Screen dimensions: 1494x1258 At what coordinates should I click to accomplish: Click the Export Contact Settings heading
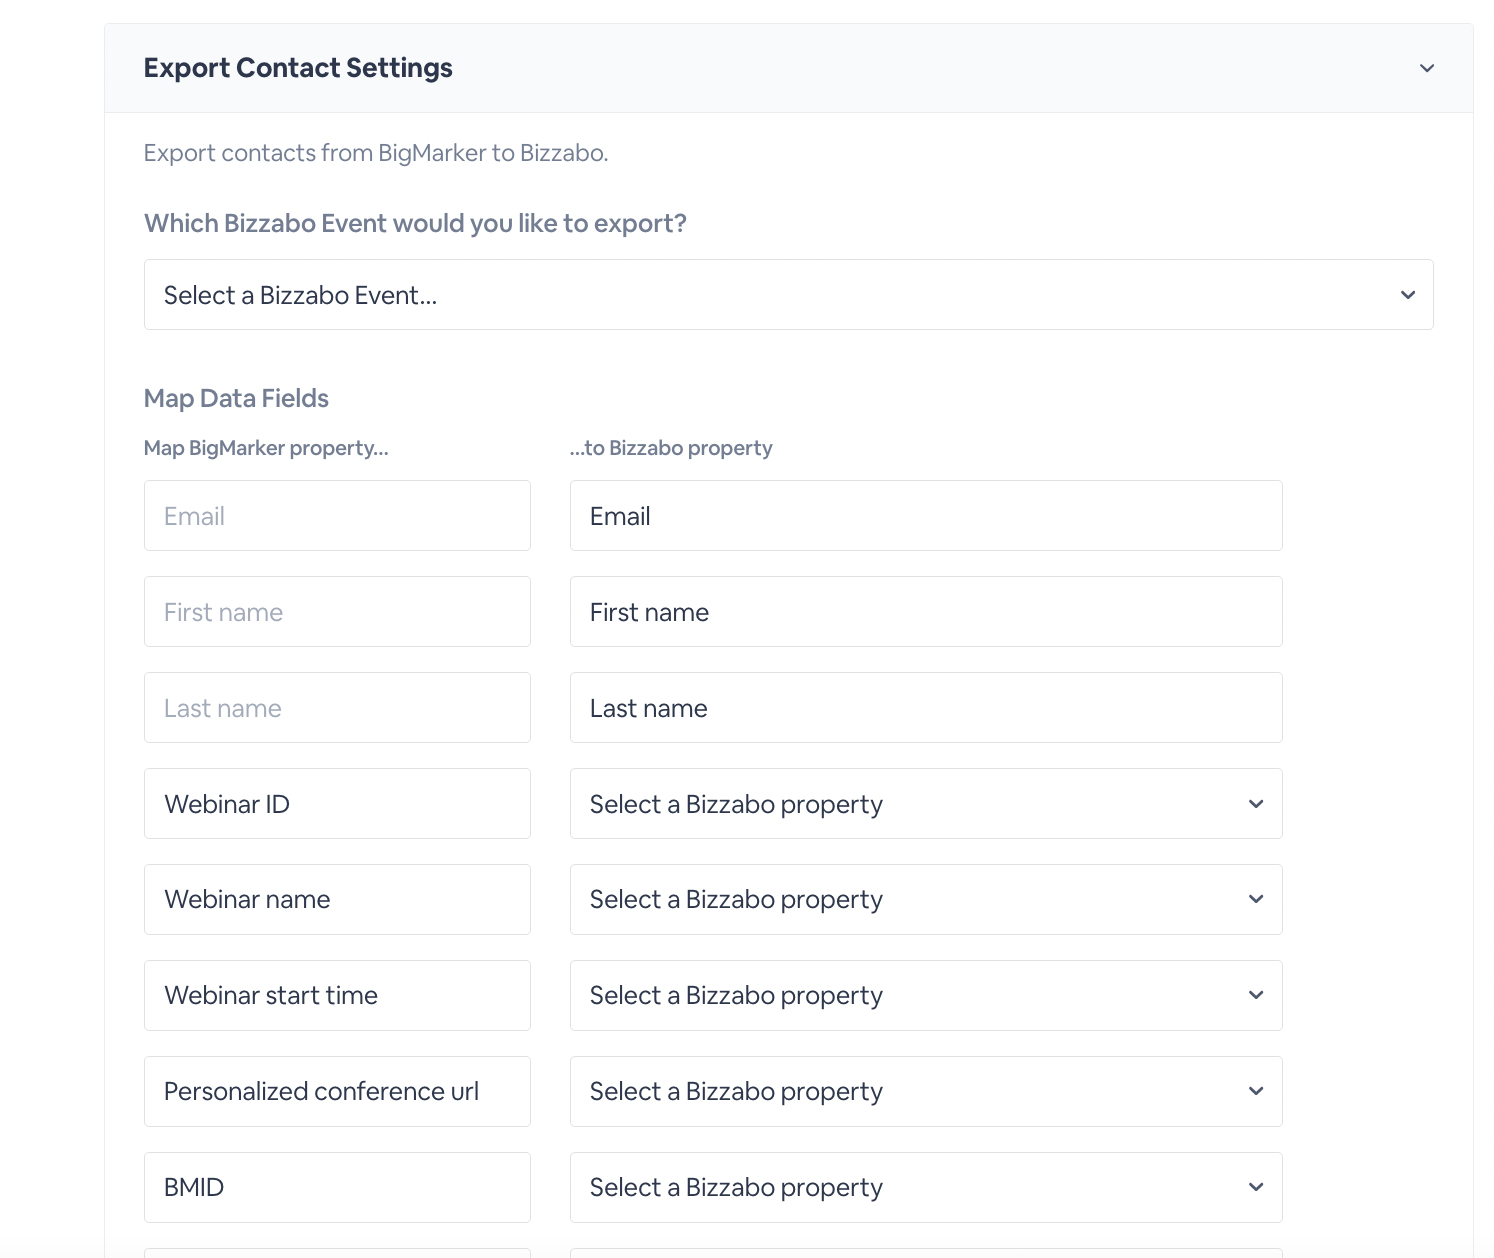point(298,68)
